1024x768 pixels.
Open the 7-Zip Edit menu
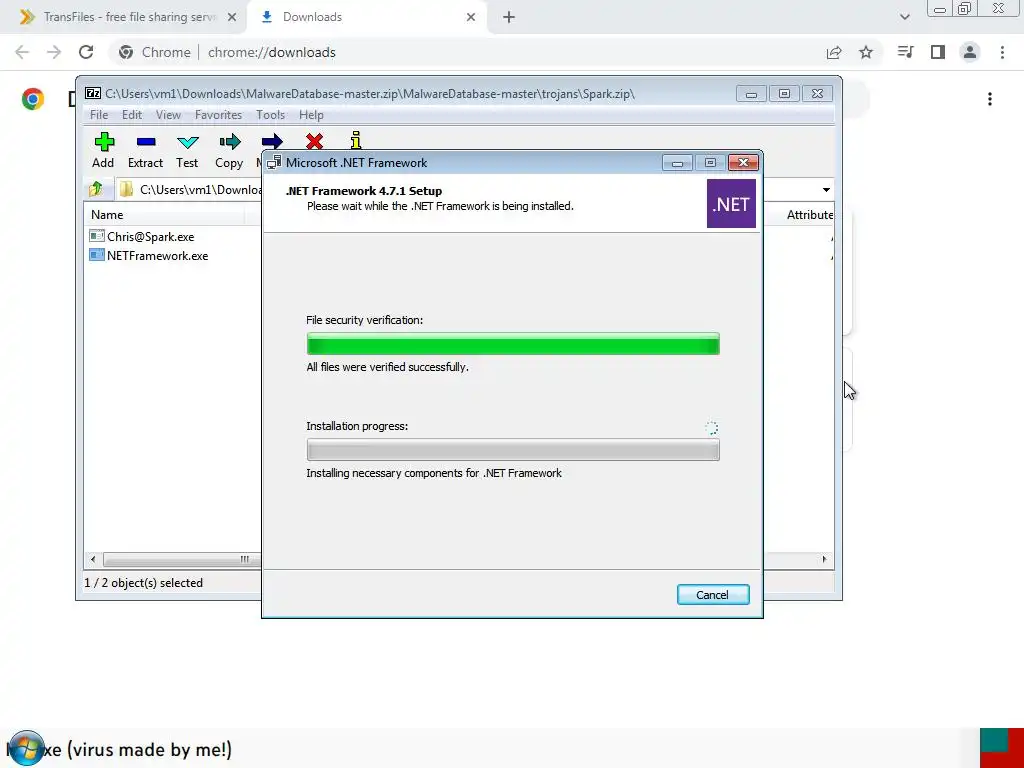point(132,115)
